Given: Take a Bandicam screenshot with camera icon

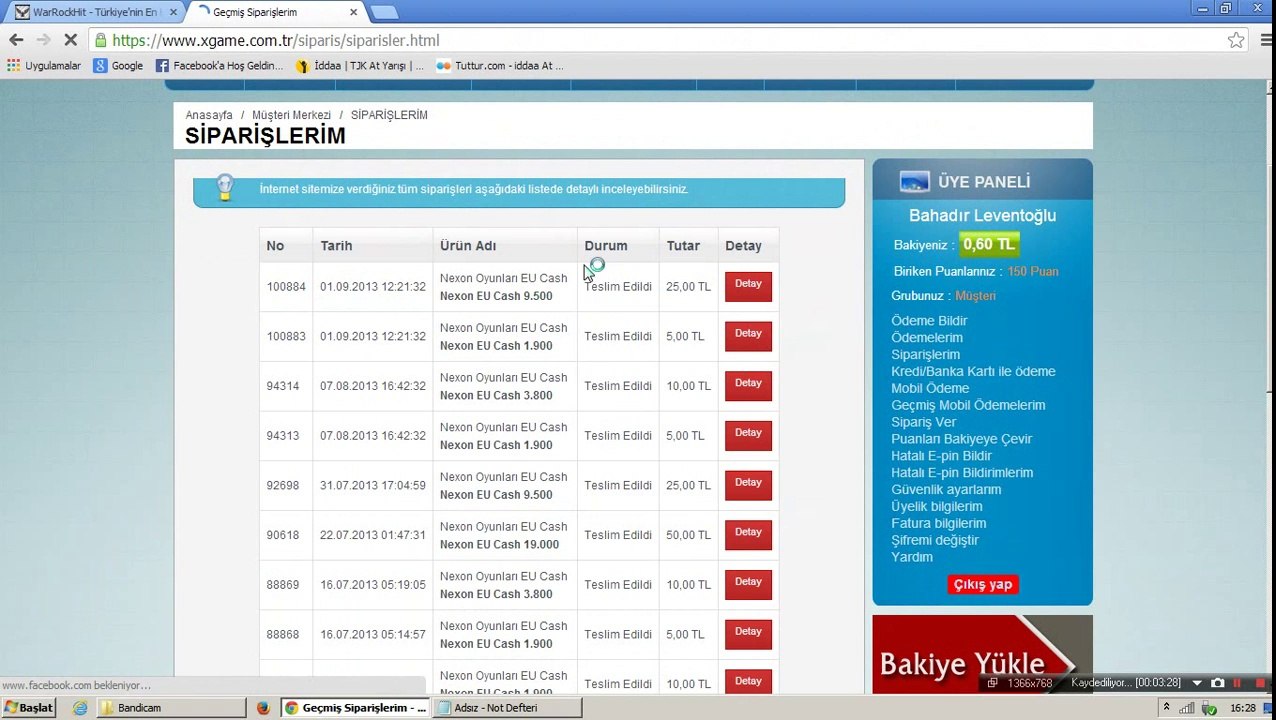Looking at the screenshot, I should coord(1217,683).
